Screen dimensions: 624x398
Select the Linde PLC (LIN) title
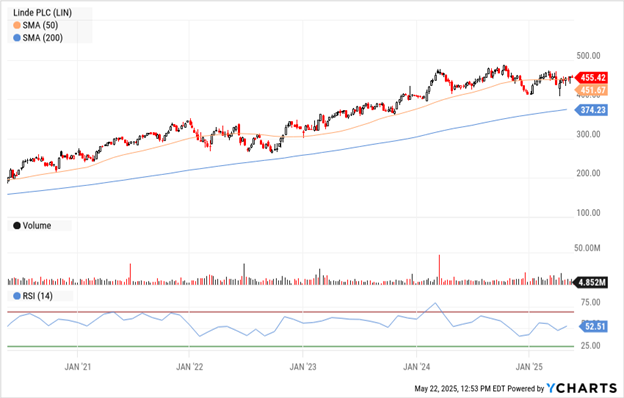(x=43, y=13)
